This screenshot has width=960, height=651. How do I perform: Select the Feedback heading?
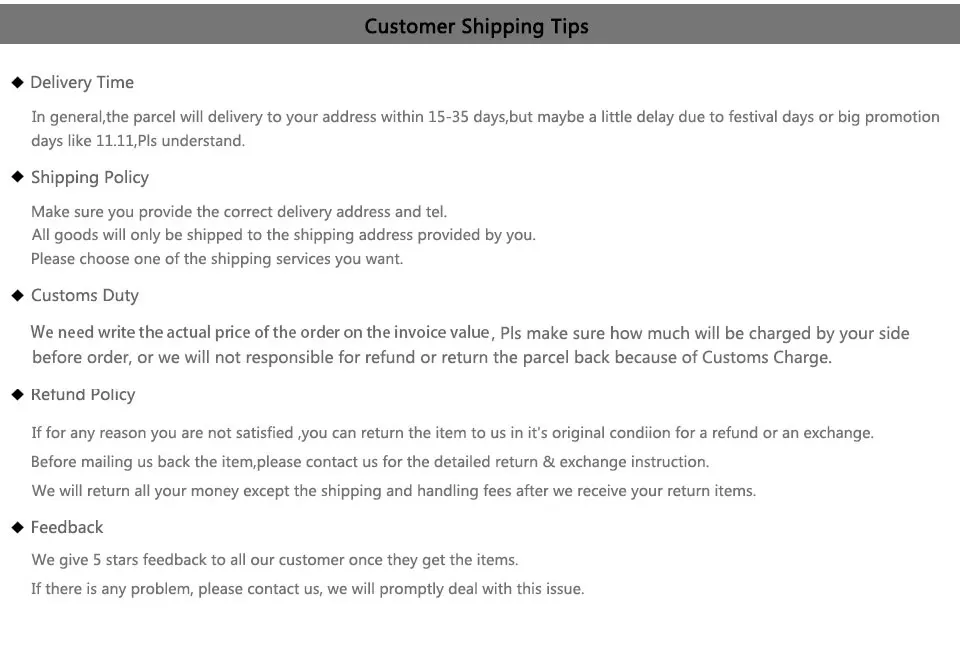(67, 527)
